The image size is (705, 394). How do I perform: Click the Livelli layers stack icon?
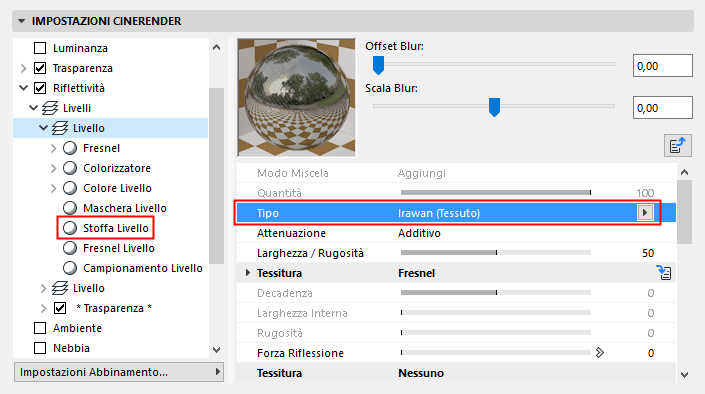[50, 108]
